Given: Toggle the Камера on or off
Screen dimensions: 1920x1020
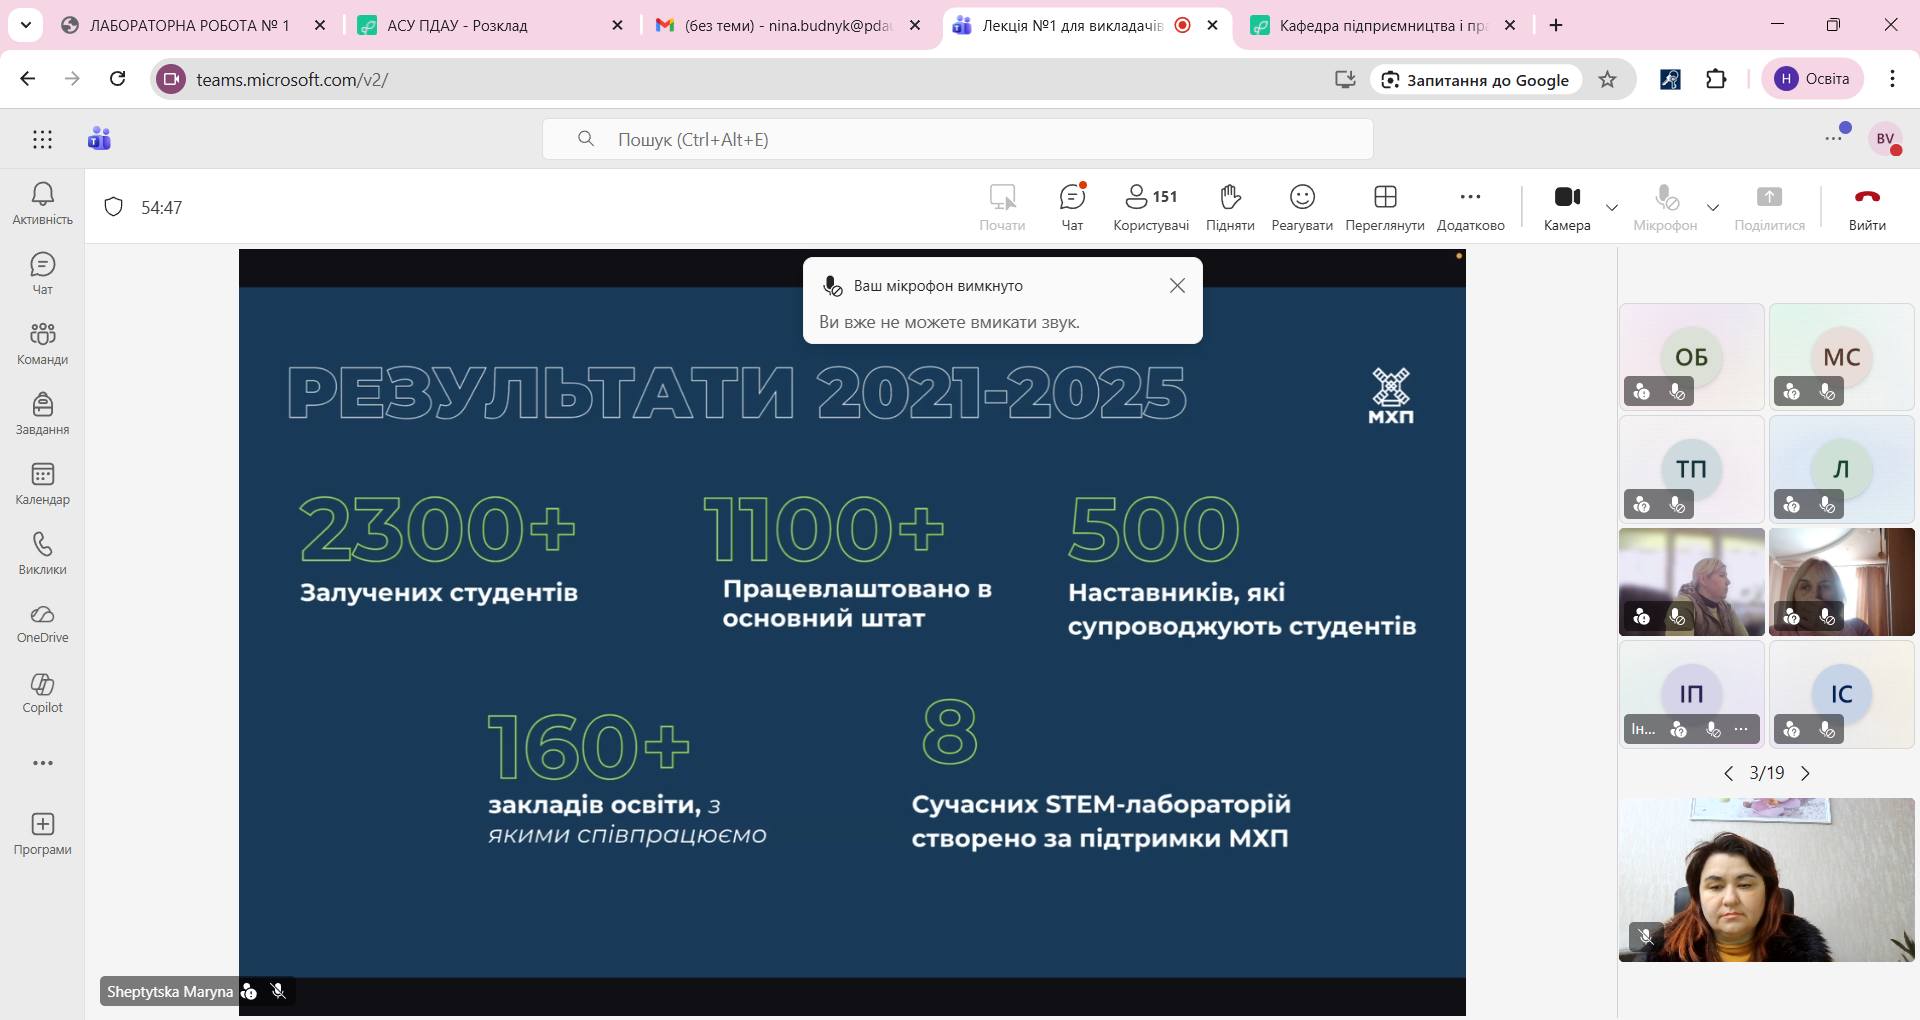Looking at the screenshot, I should click(x=1566, y=207).
